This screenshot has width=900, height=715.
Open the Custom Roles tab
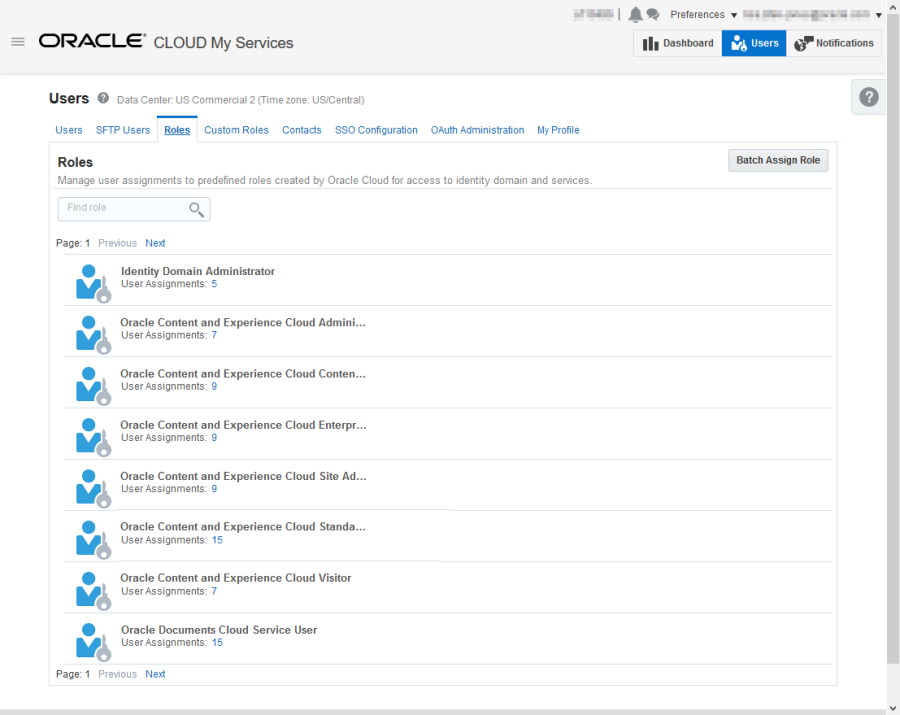coord(236,130)
